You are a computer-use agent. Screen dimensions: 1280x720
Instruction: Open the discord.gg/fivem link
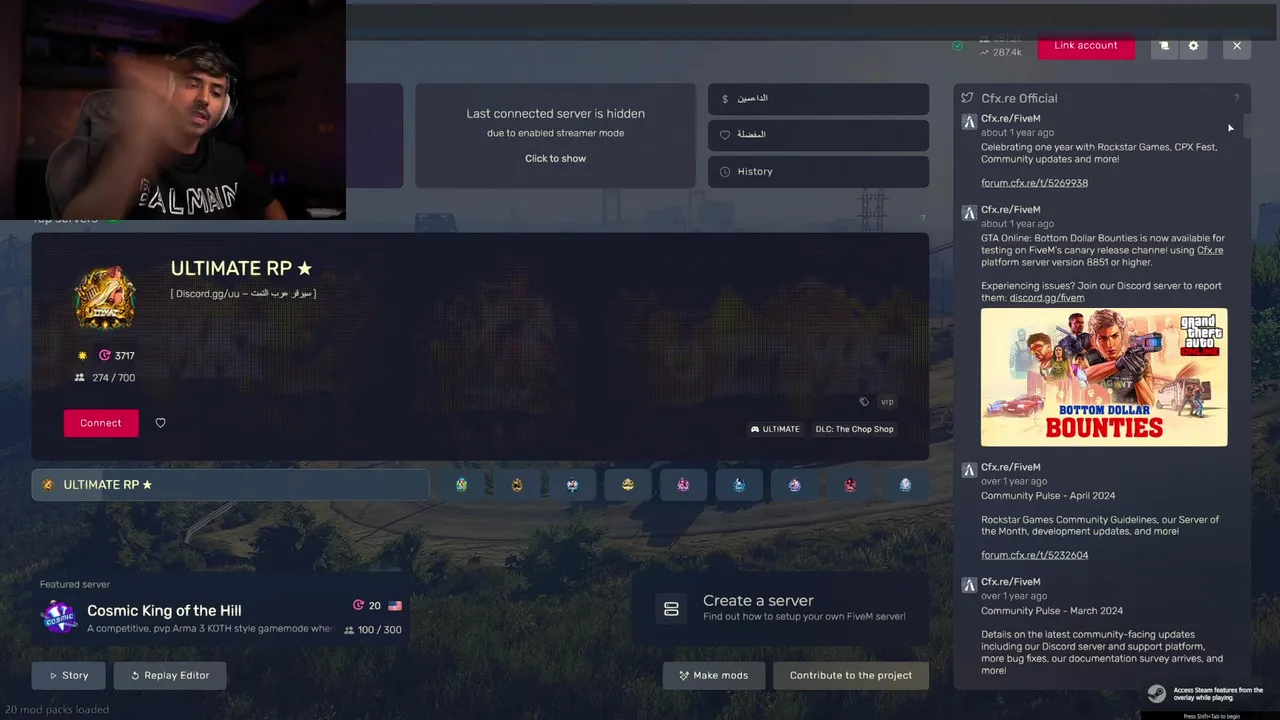point(1047,298)
